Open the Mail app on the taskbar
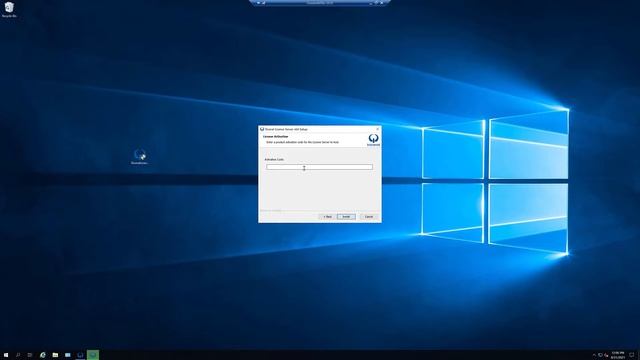Viewport: 640px width, 360px height. coord(68,355)
